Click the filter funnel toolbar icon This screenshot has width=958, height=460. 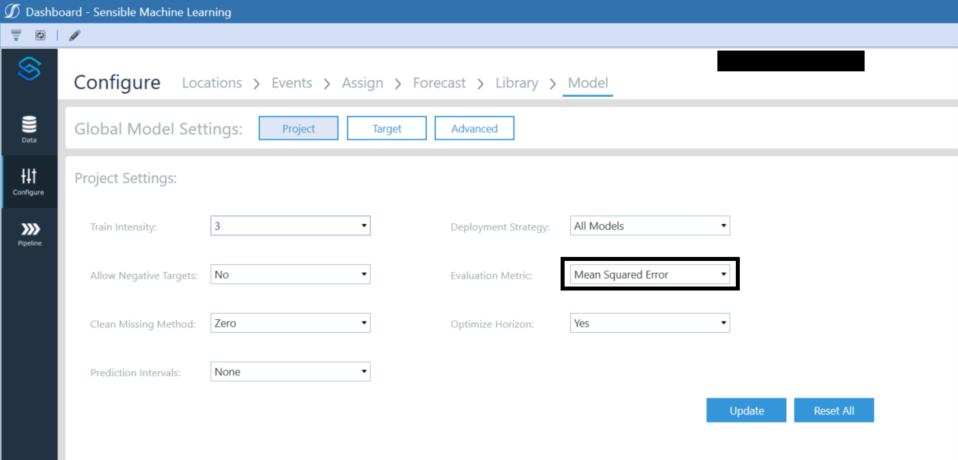(16, 36)
